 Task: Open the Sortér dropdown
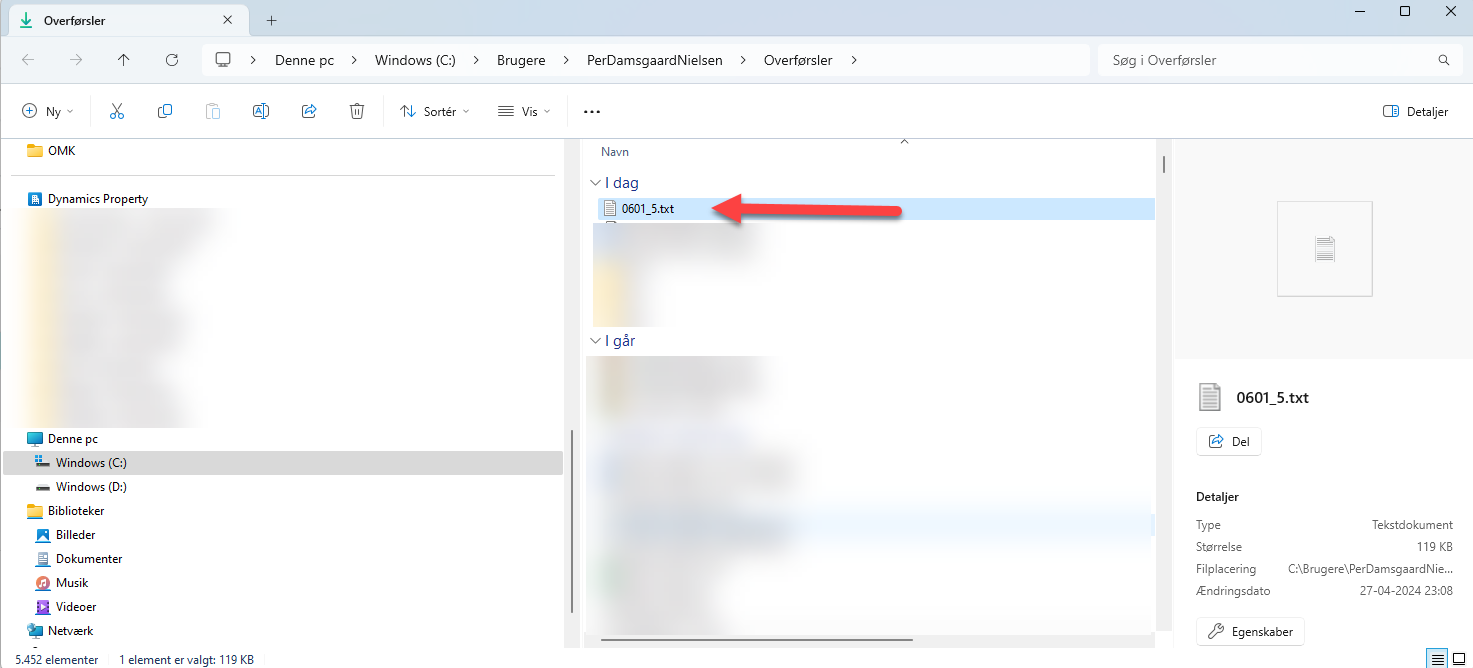(434, 112)
